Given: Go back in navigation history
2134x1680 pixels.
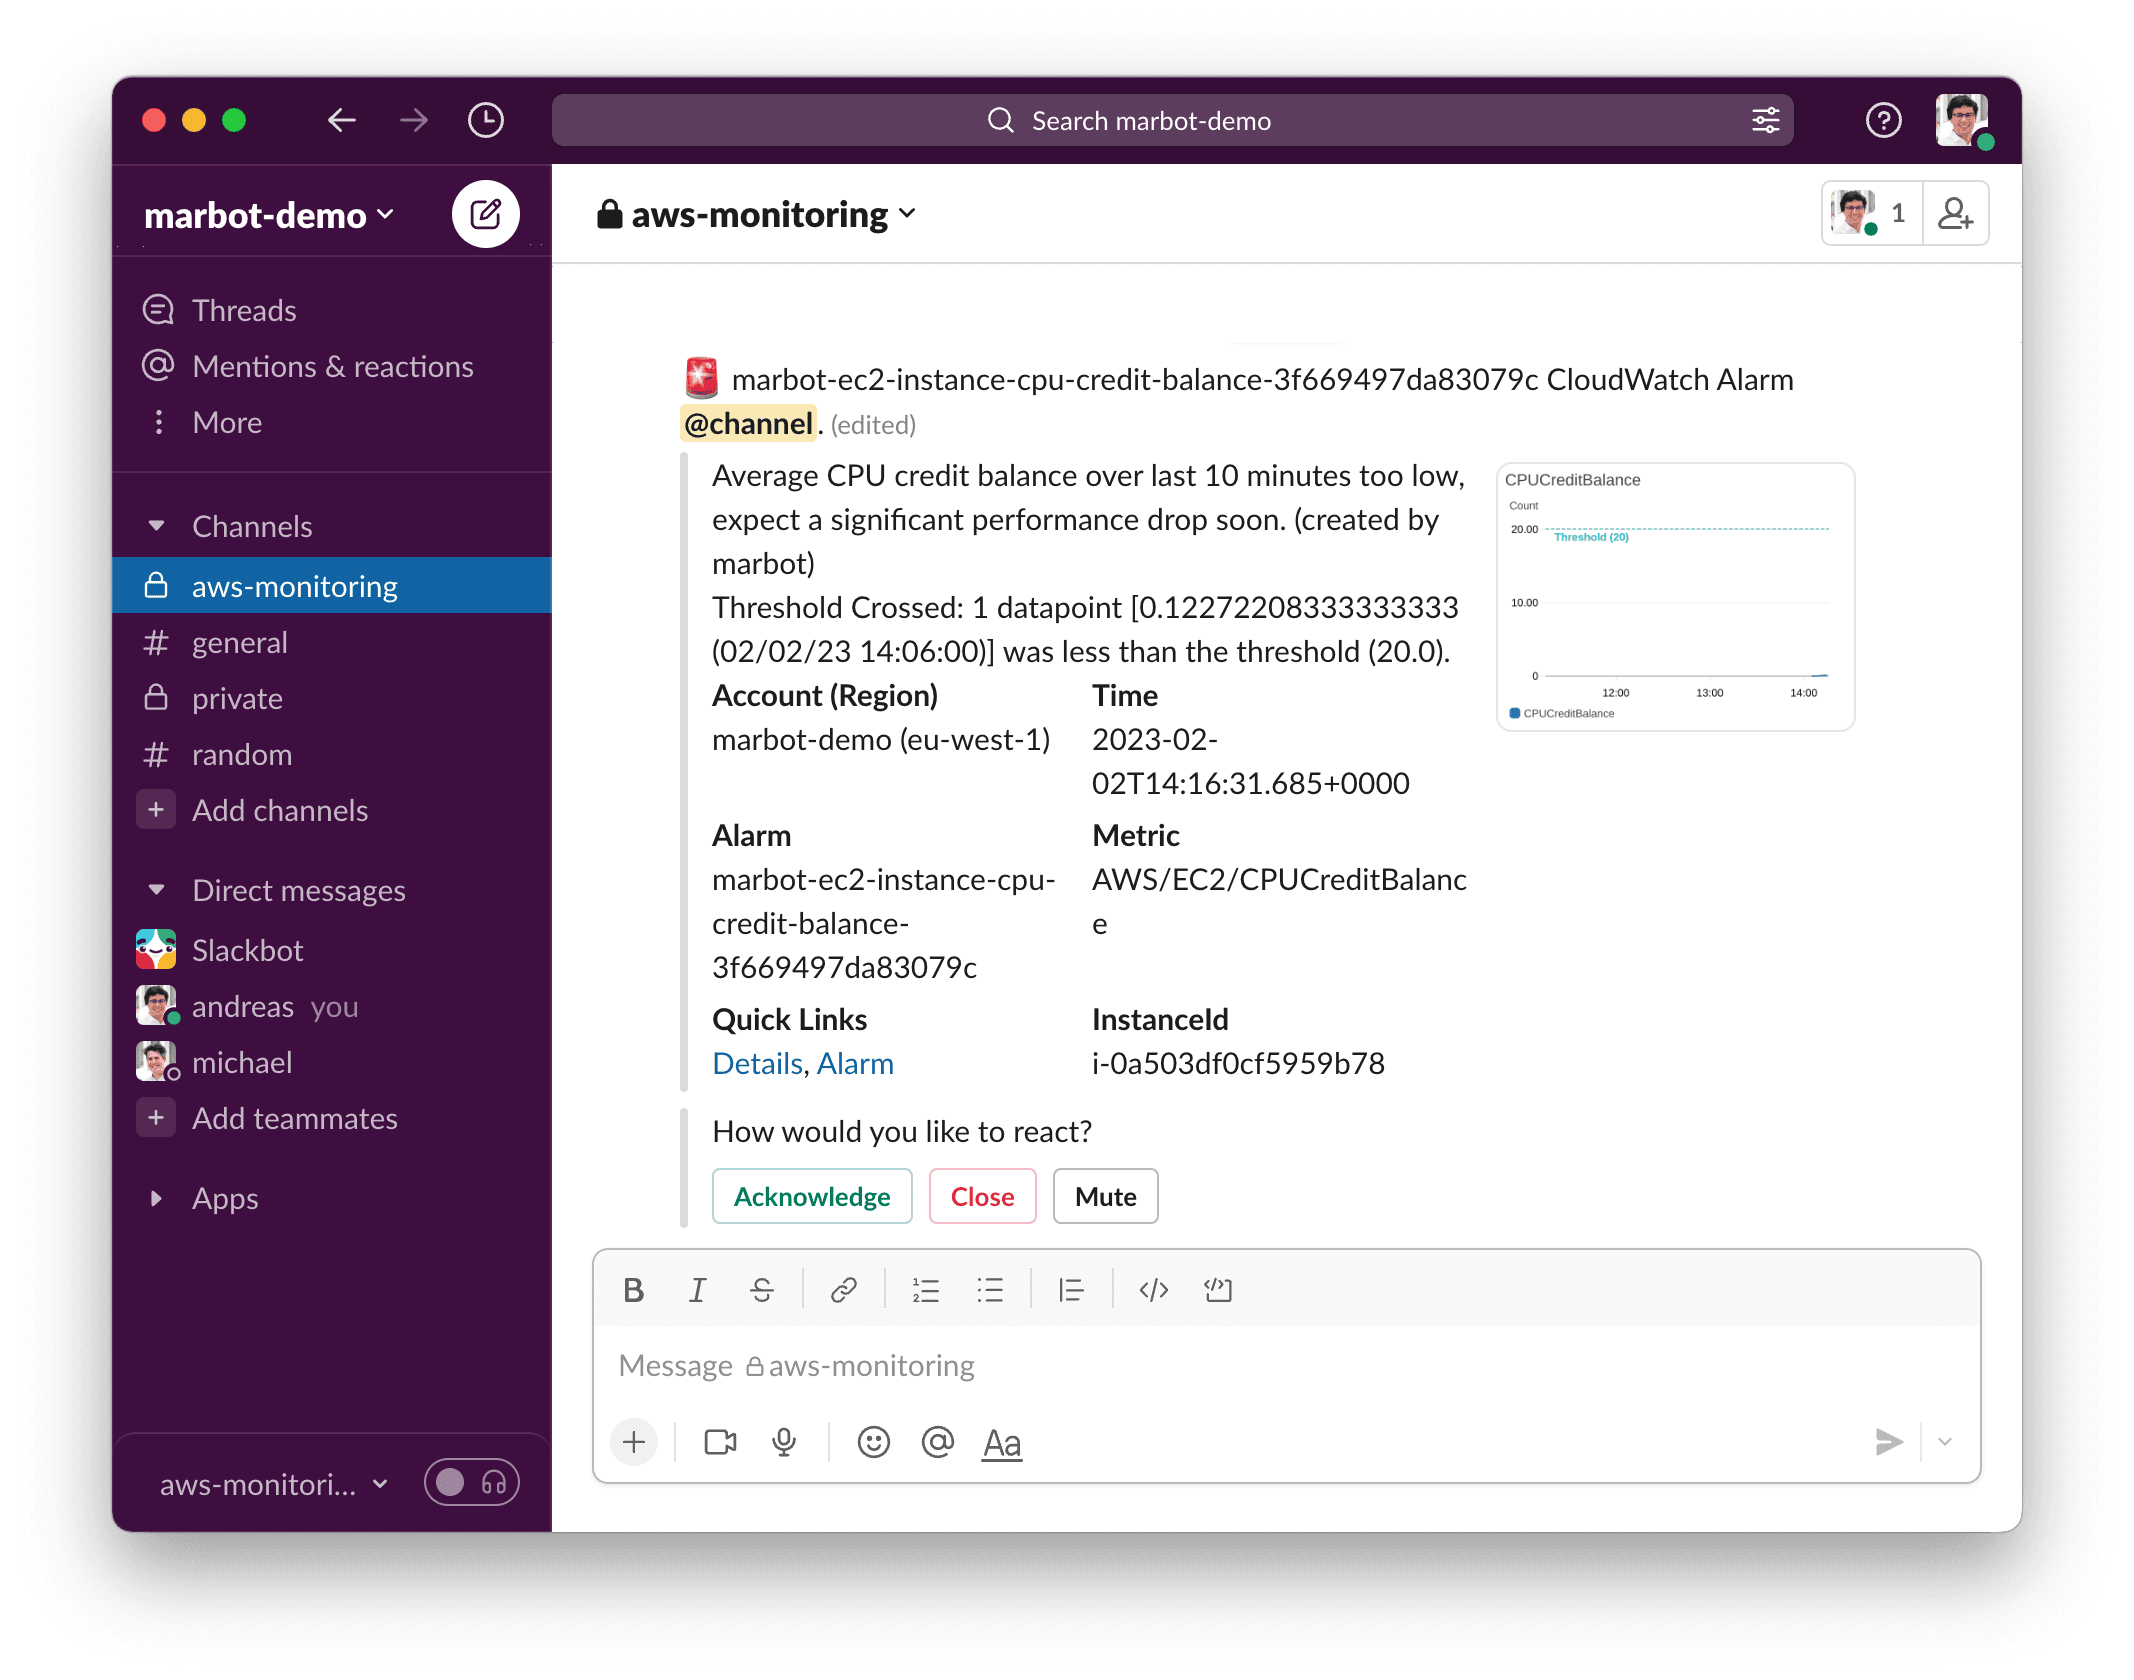Looking at the screenshot, I should pos(342,121).
